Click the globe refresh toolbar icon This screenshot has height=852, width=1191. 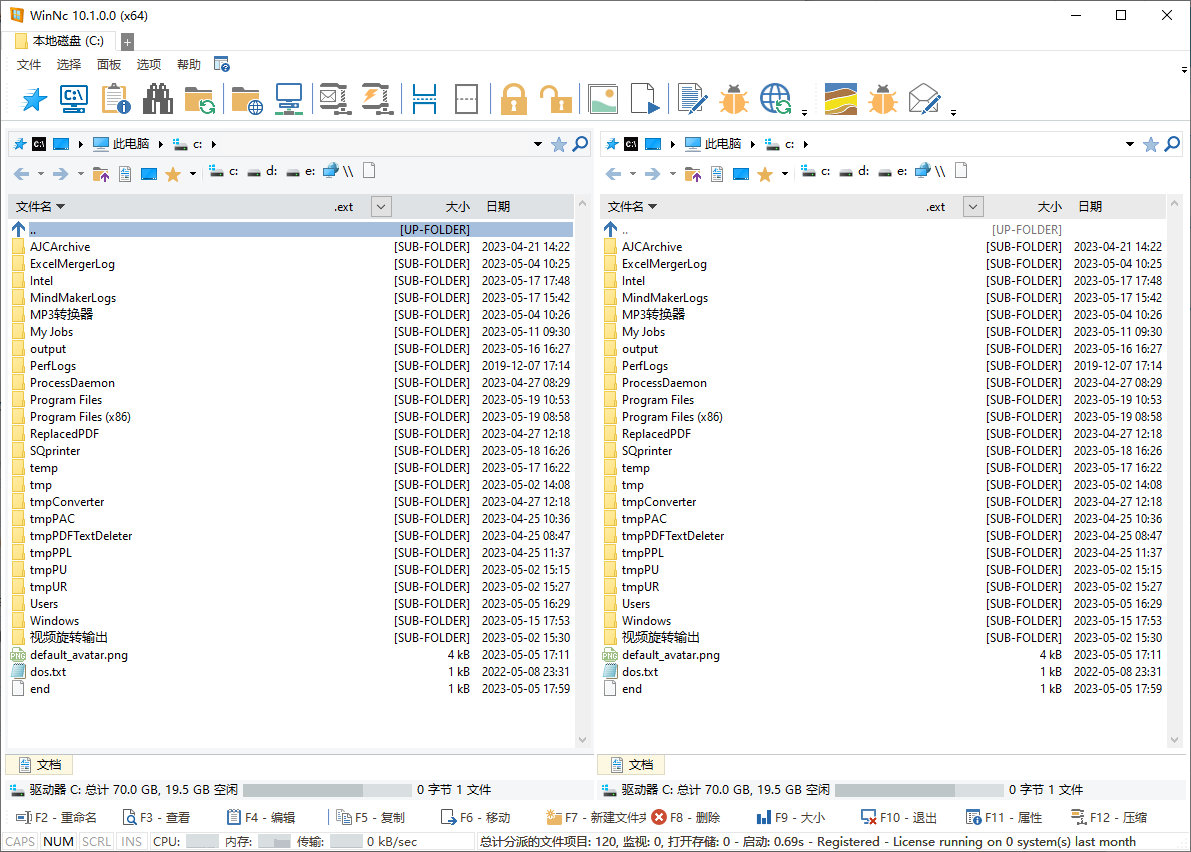pyautogui.click(x=776, y=99)
